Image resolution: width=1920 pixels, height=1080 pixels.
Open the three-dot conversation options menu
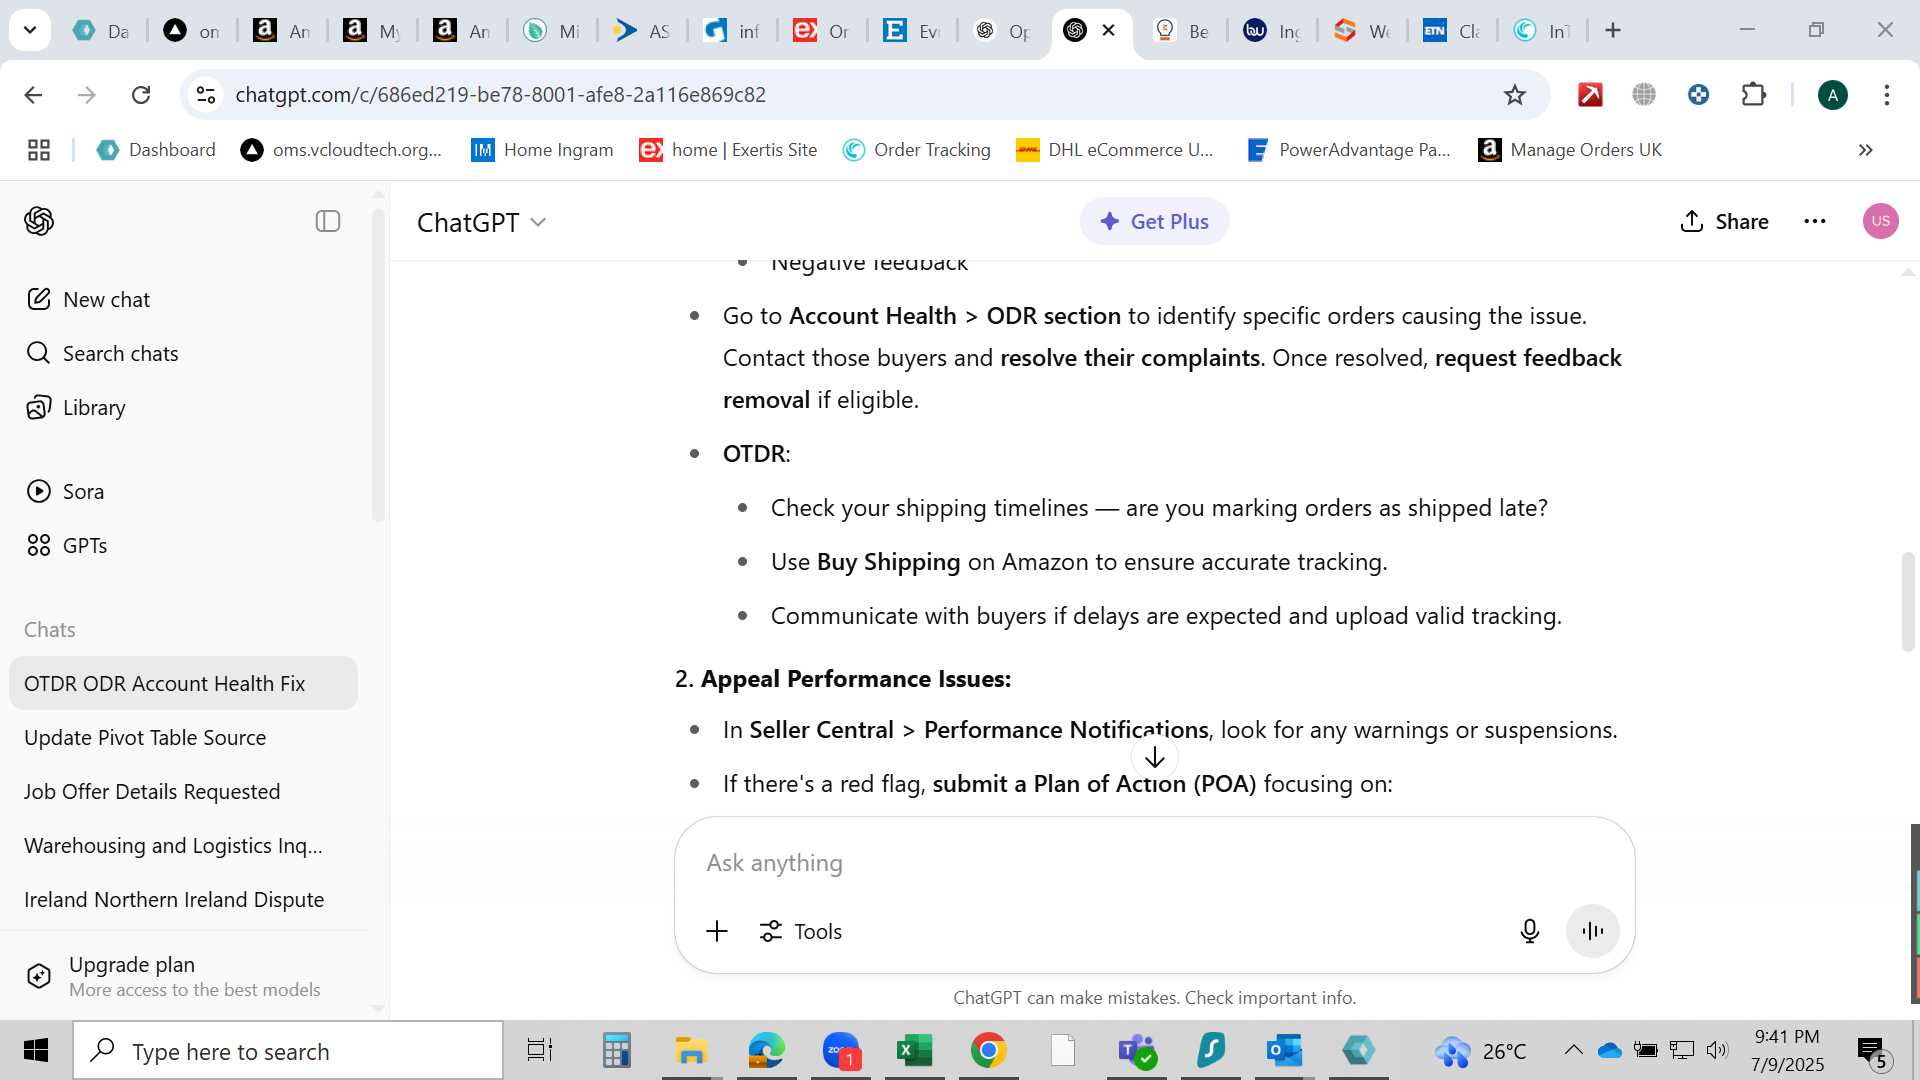(x=1815, y=221)
